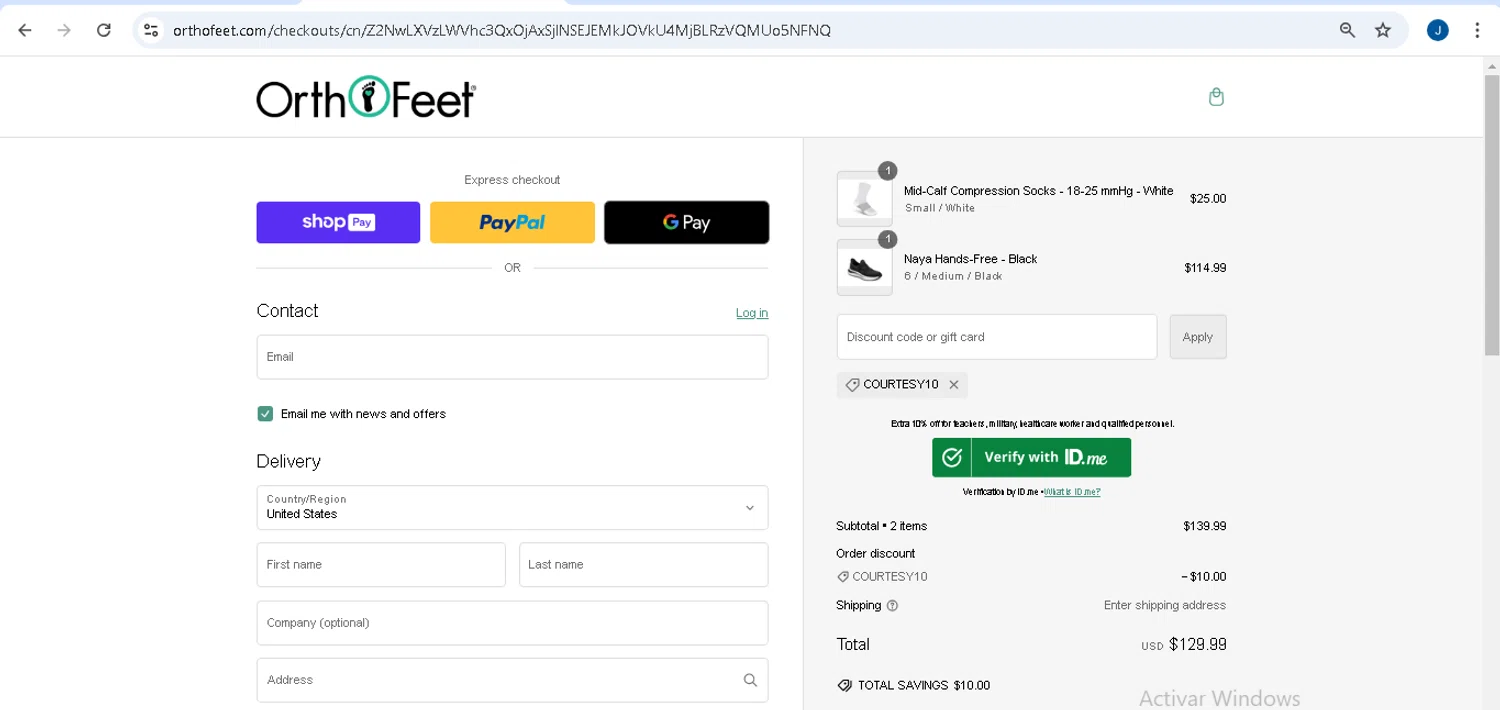1500x710 pixels.
Task: Go forward in browser history
Action: tap(64, 30)
